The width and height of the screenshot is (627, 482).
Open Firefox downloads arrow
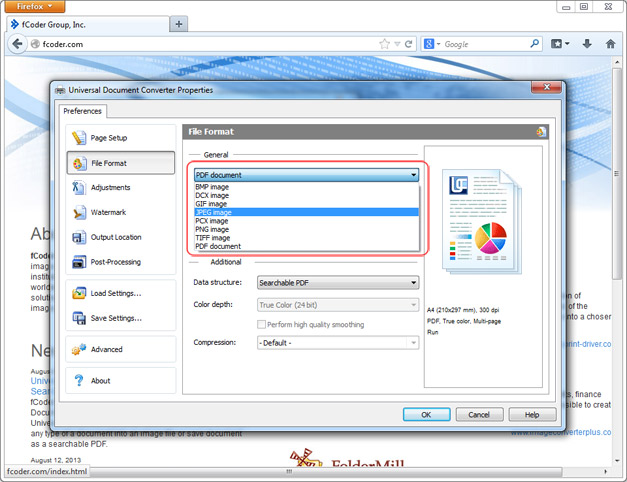(587, 44)
